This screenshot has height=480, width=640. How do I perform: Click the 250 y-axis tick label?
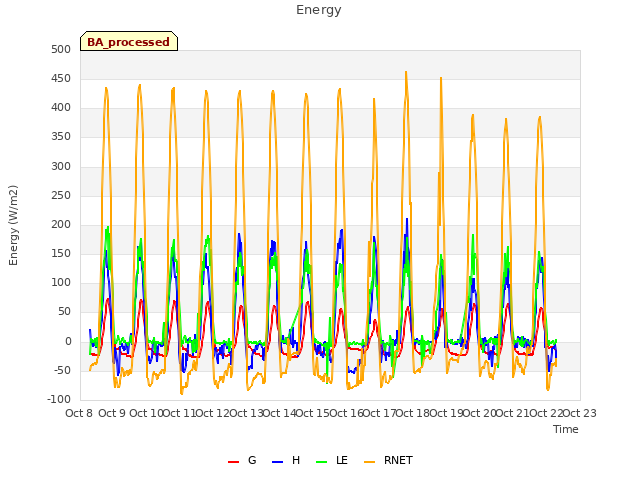pos(61,196)
